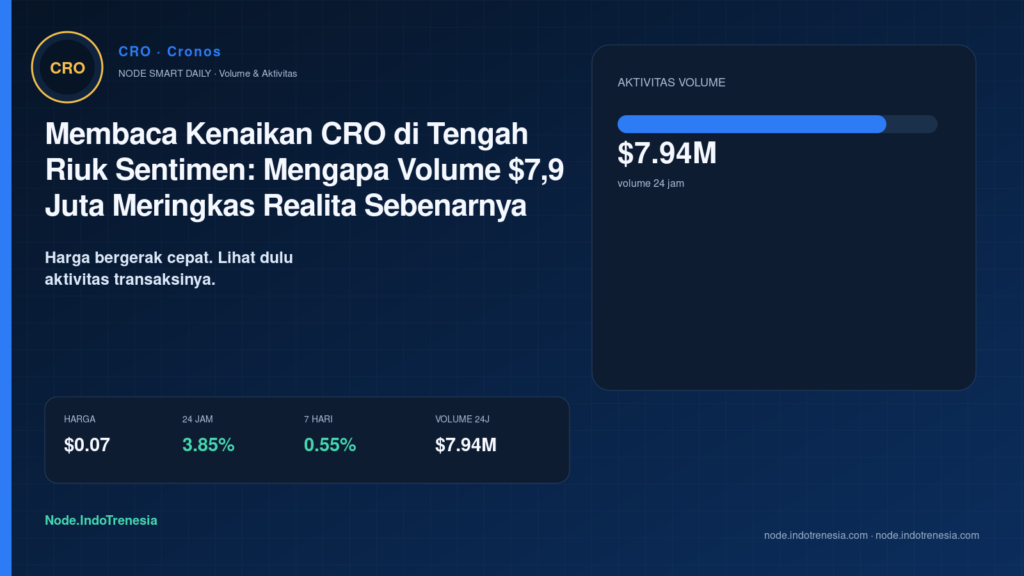1024x576 pixels.
Task: Click the green '0.55%' value
Action: click(330, 445)
